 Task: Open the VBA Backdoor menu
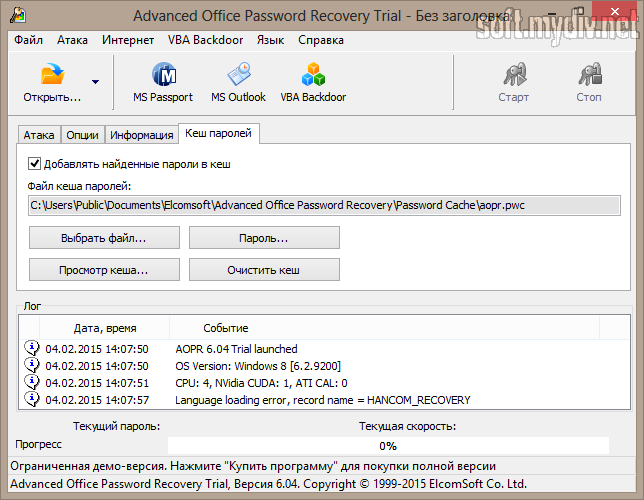coord(205,40)
